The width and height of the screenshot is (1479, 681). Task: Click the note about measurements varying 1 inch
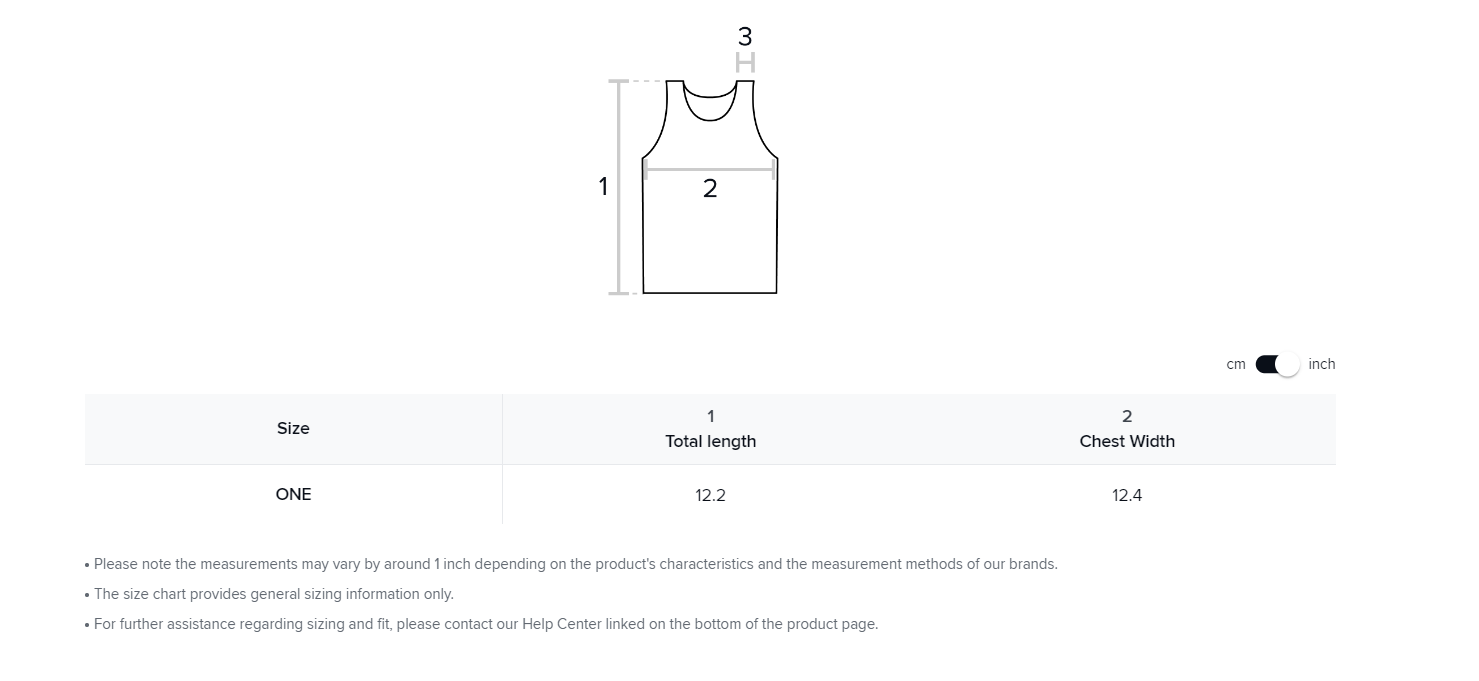[575, 565]
